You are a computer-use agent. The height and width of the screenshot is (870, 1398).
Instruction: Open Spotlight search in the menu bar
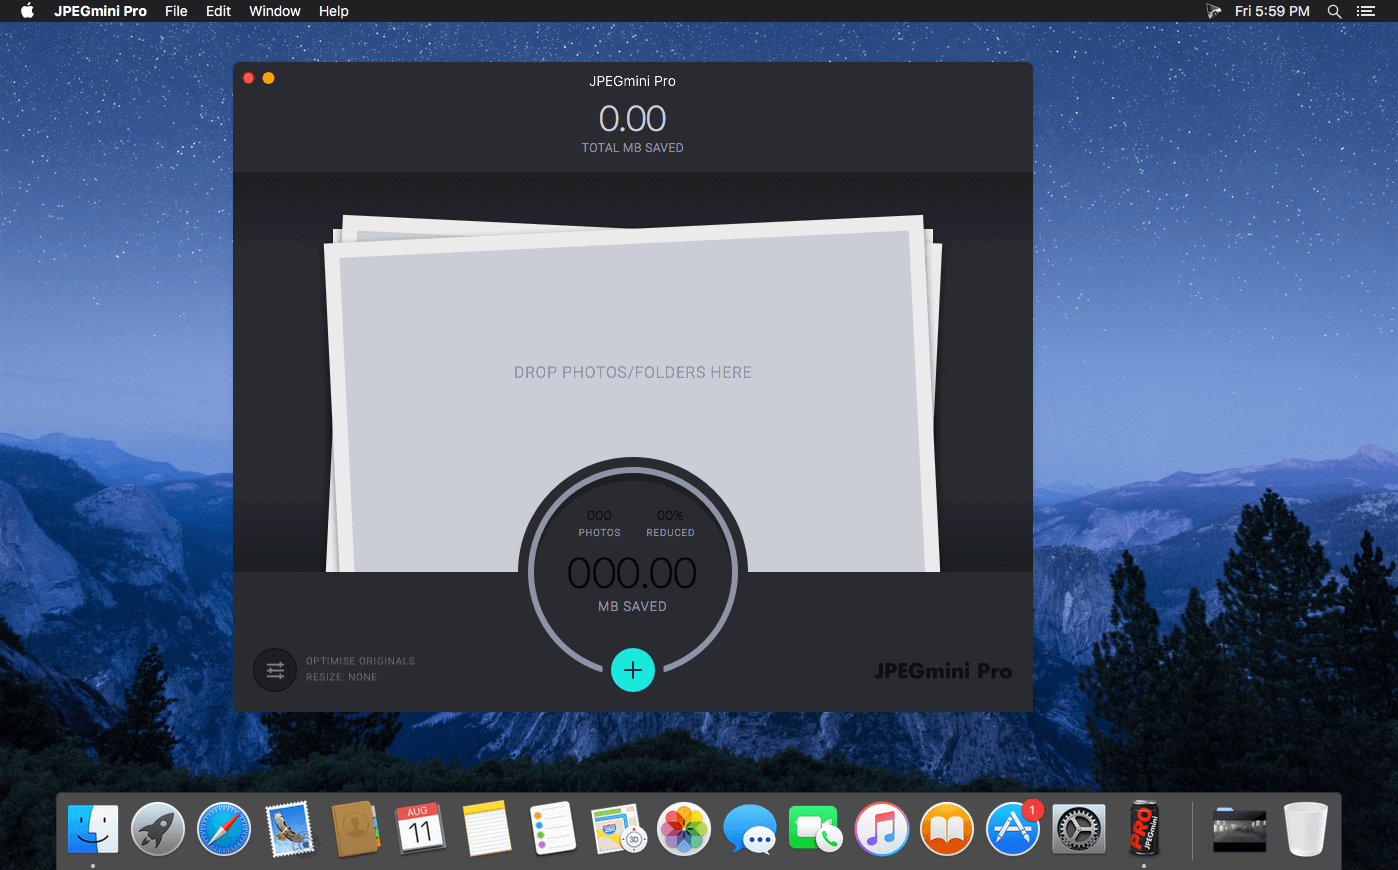point(1334,11)
